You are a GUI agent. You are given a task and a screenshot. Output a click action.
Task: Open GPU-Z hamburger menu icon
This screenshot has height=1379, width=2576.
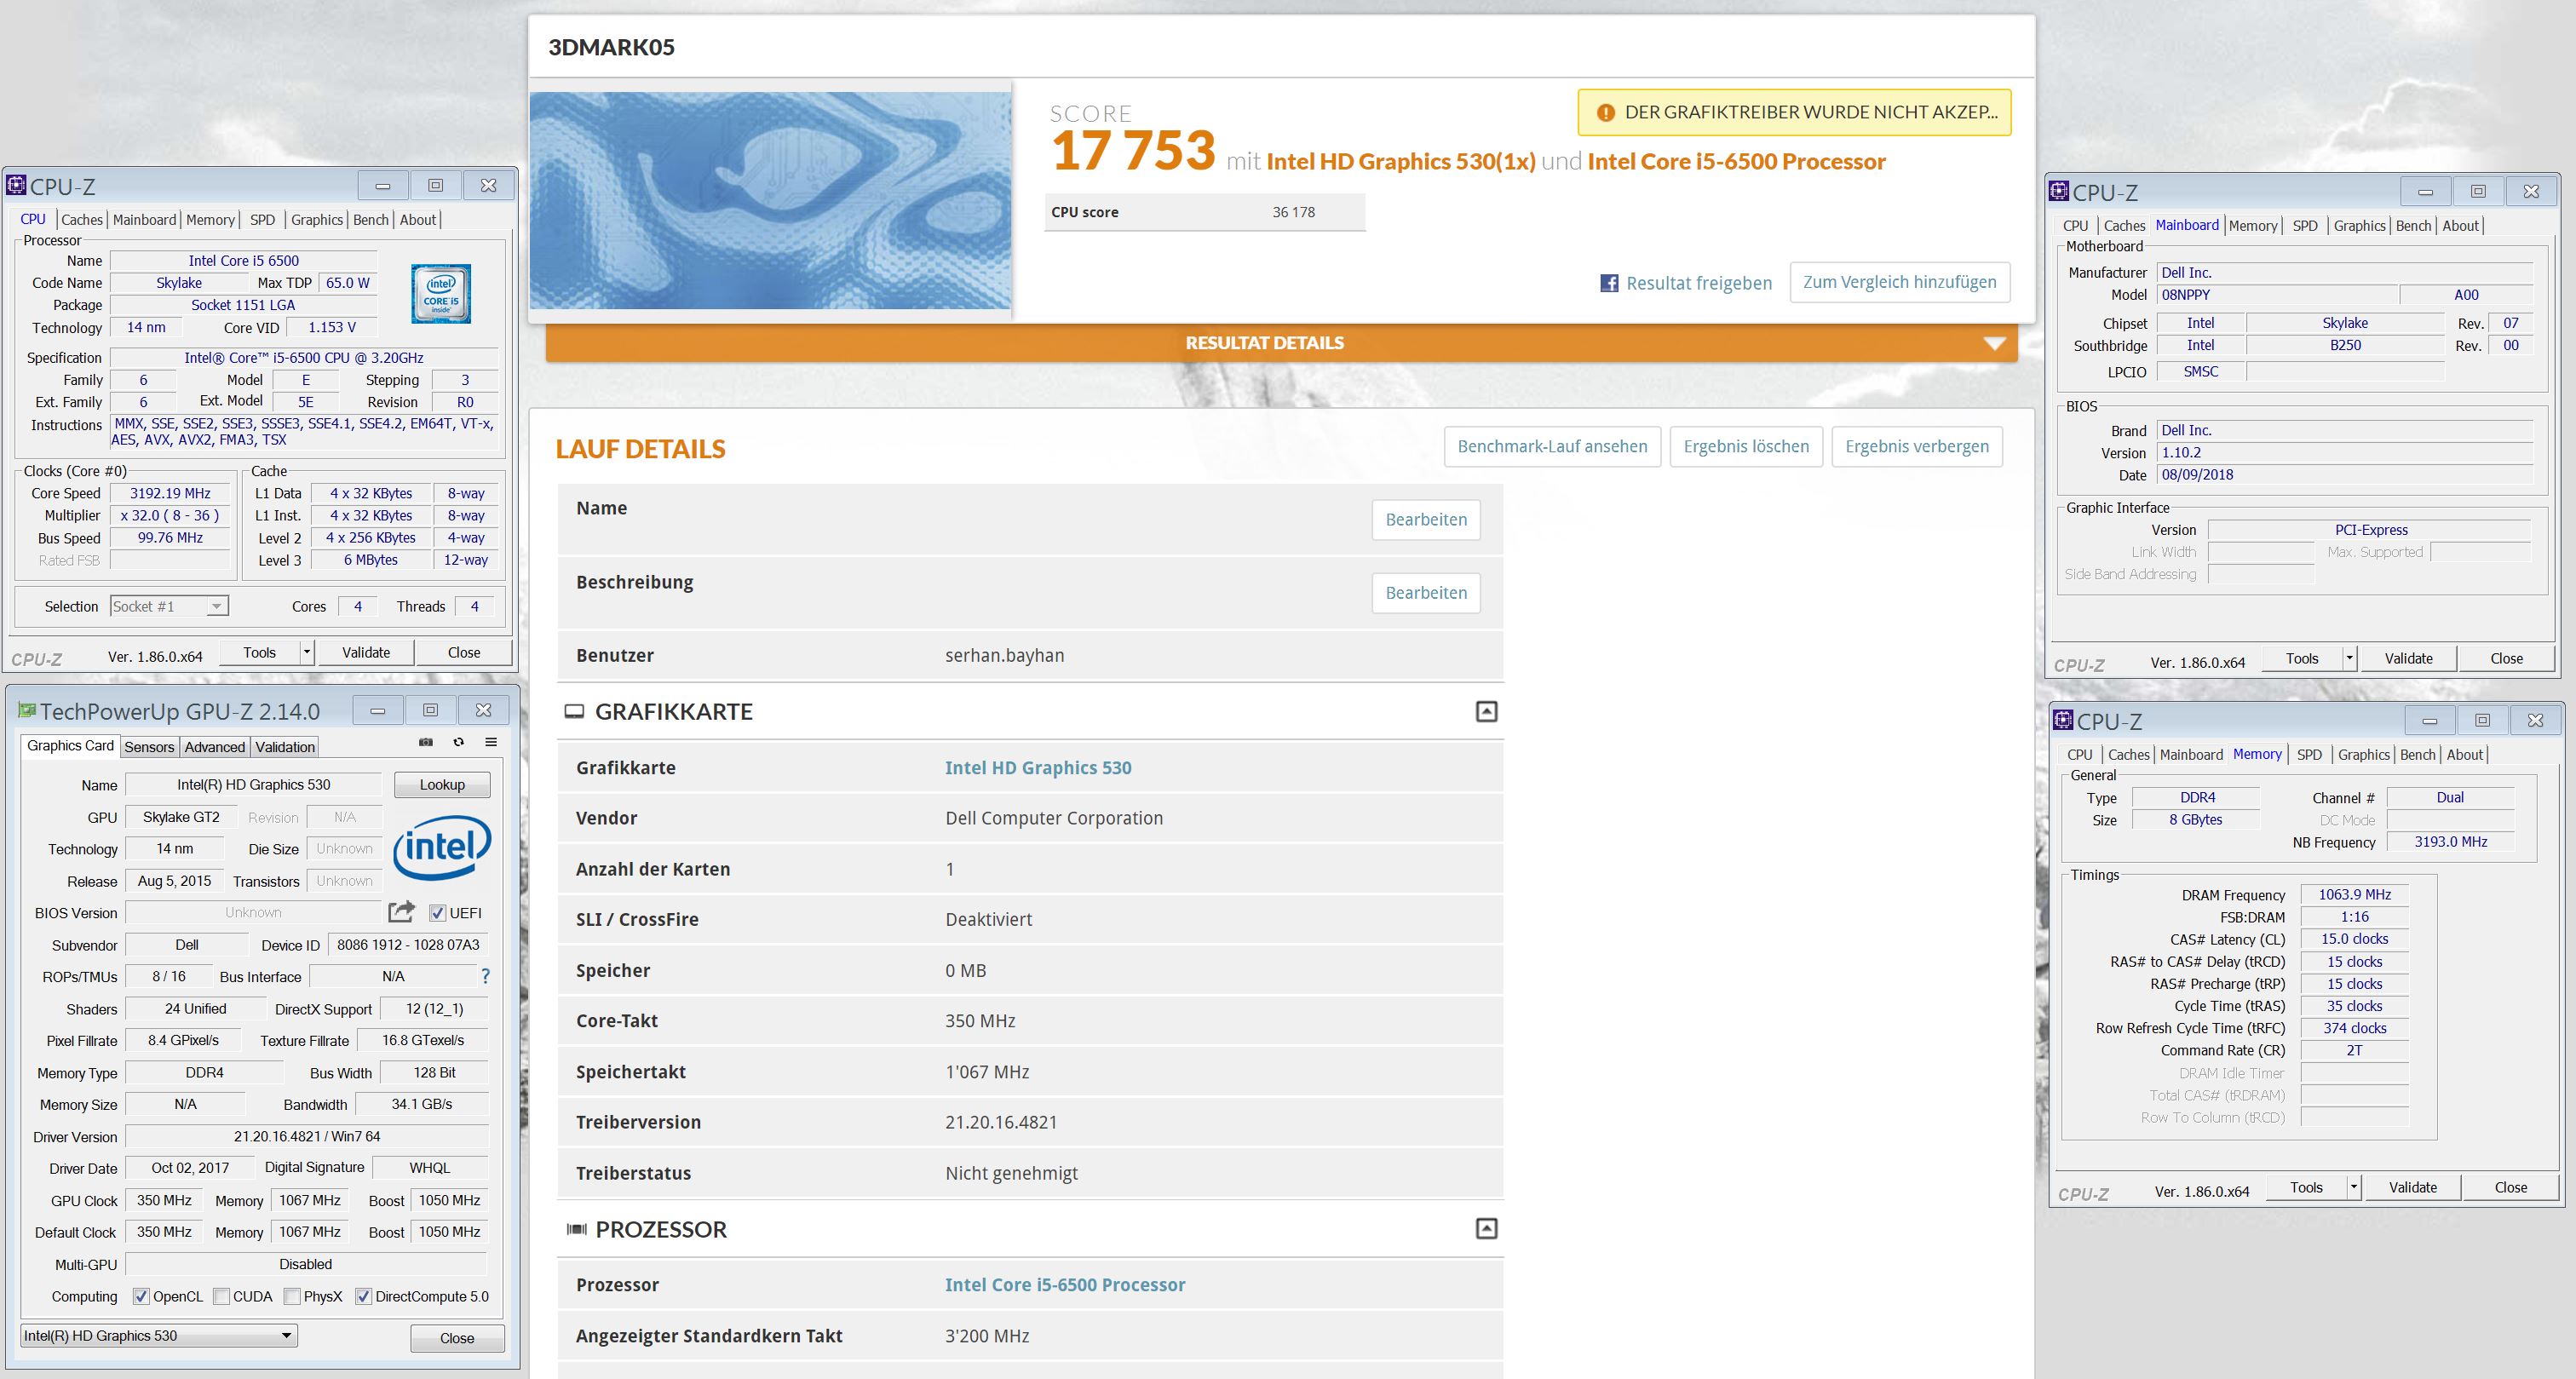491,742
